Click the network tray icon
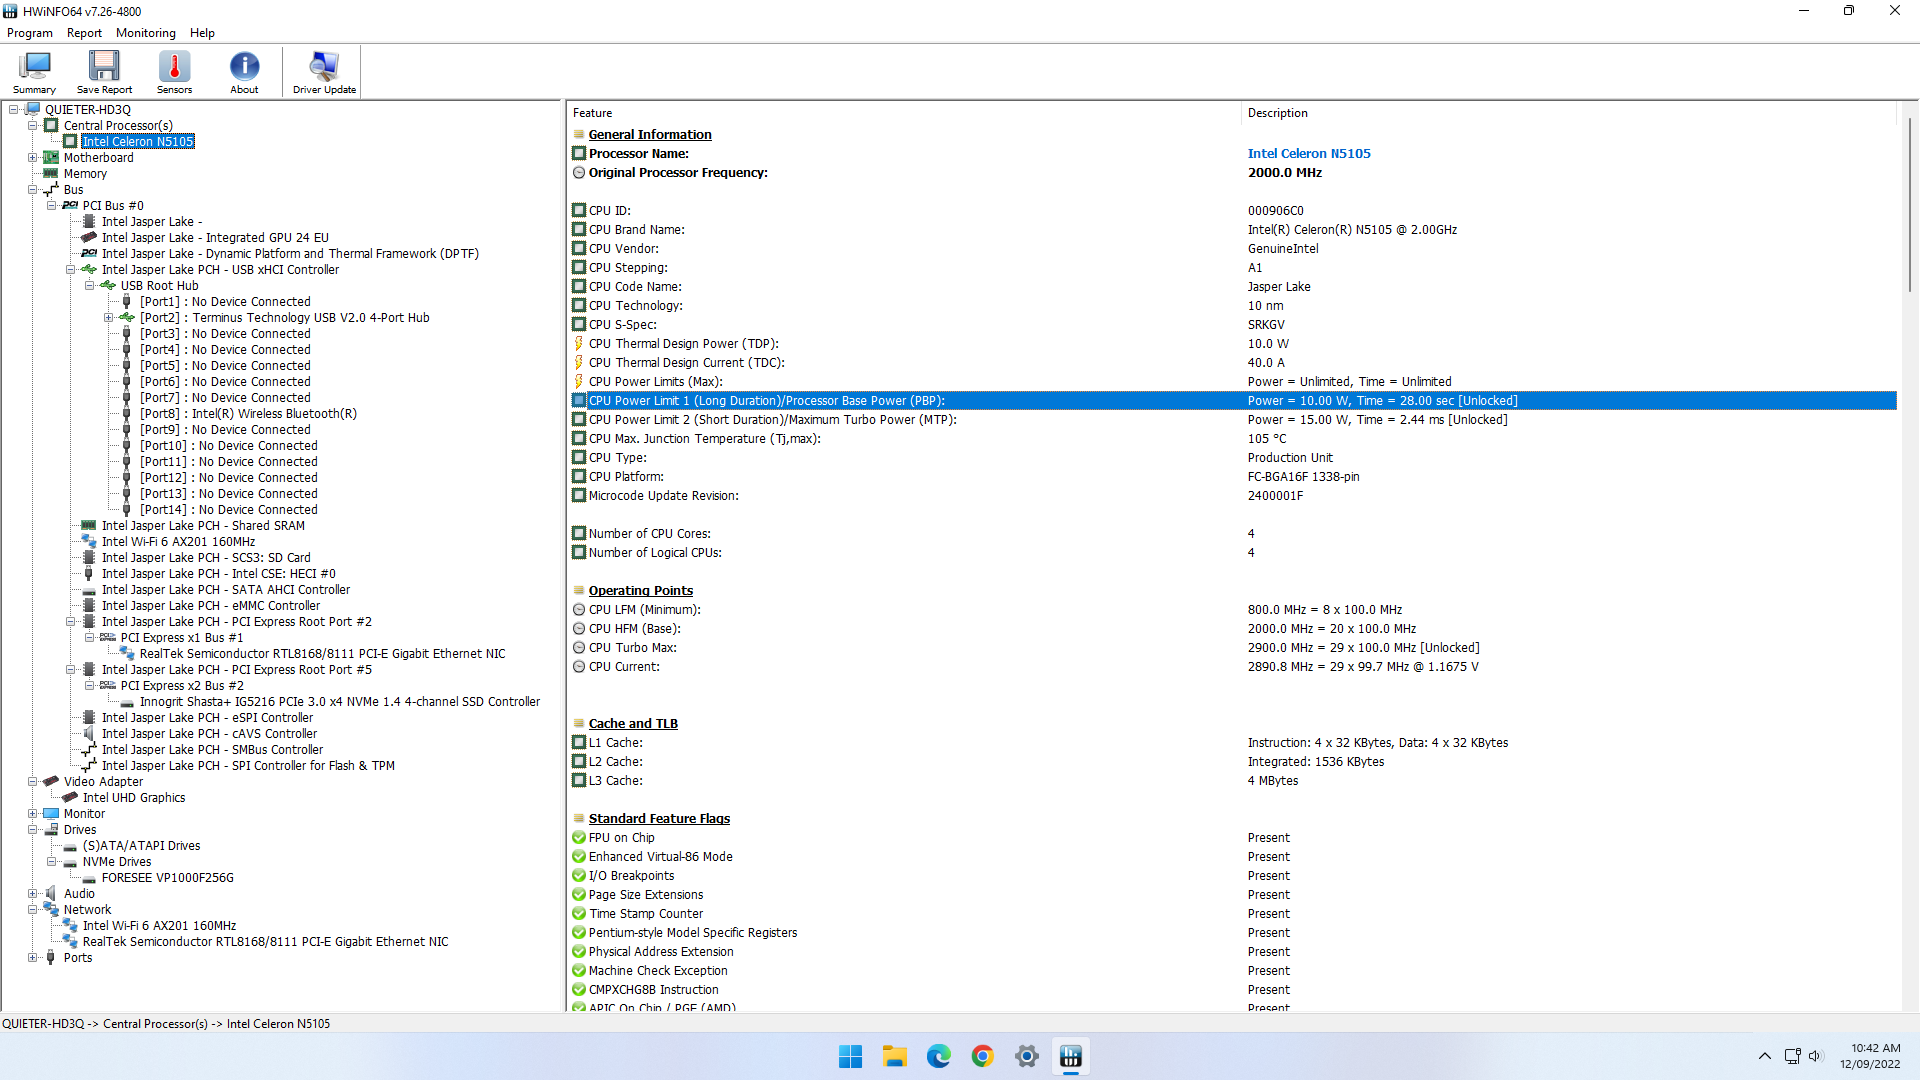1920x1080 pixels. [x=1792, y=1056]
